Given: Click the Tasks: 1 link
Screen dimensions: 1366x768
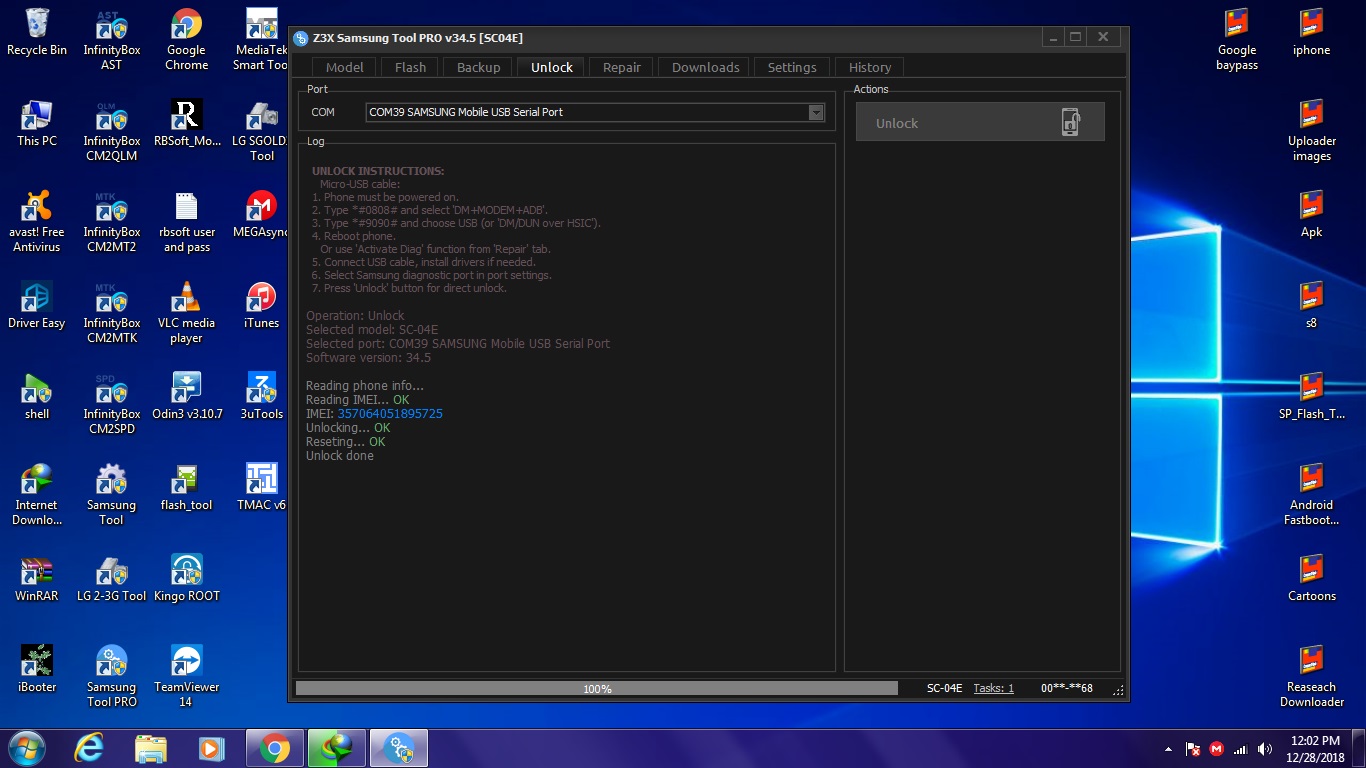Looking at the screenshot, I should point(993,688).
